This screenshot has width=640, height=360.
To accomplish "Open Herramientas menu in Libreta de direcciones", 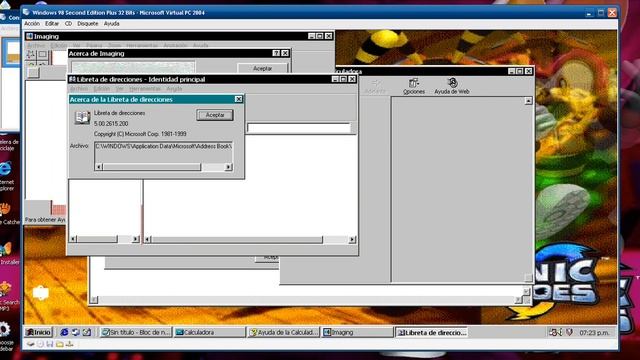I will click(x=145, y=89).
